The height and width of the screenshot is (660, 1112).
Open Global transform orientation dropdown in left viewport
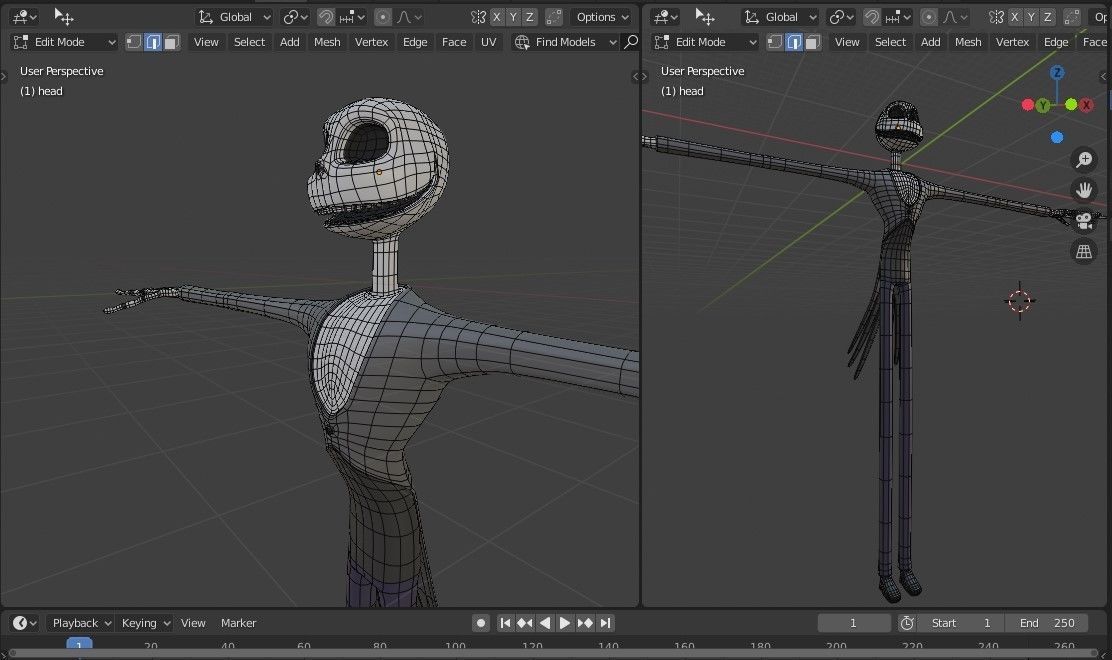pos(234,17)
